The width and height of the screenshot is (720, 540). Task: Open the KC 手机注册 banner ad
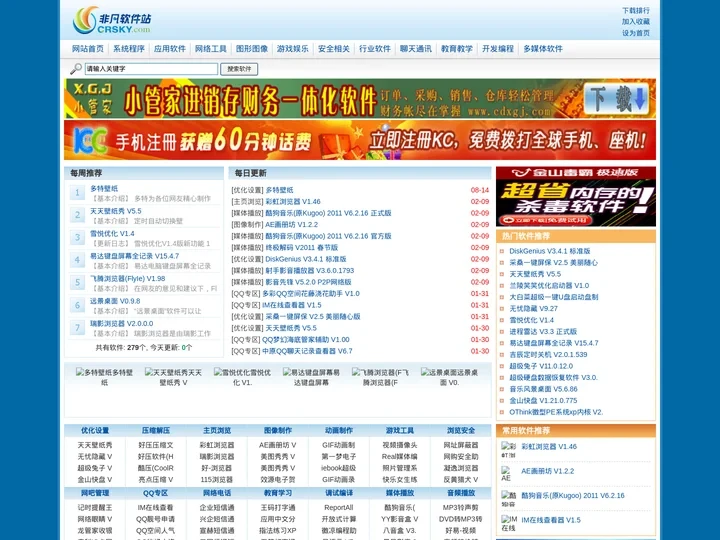coord(360,140)
